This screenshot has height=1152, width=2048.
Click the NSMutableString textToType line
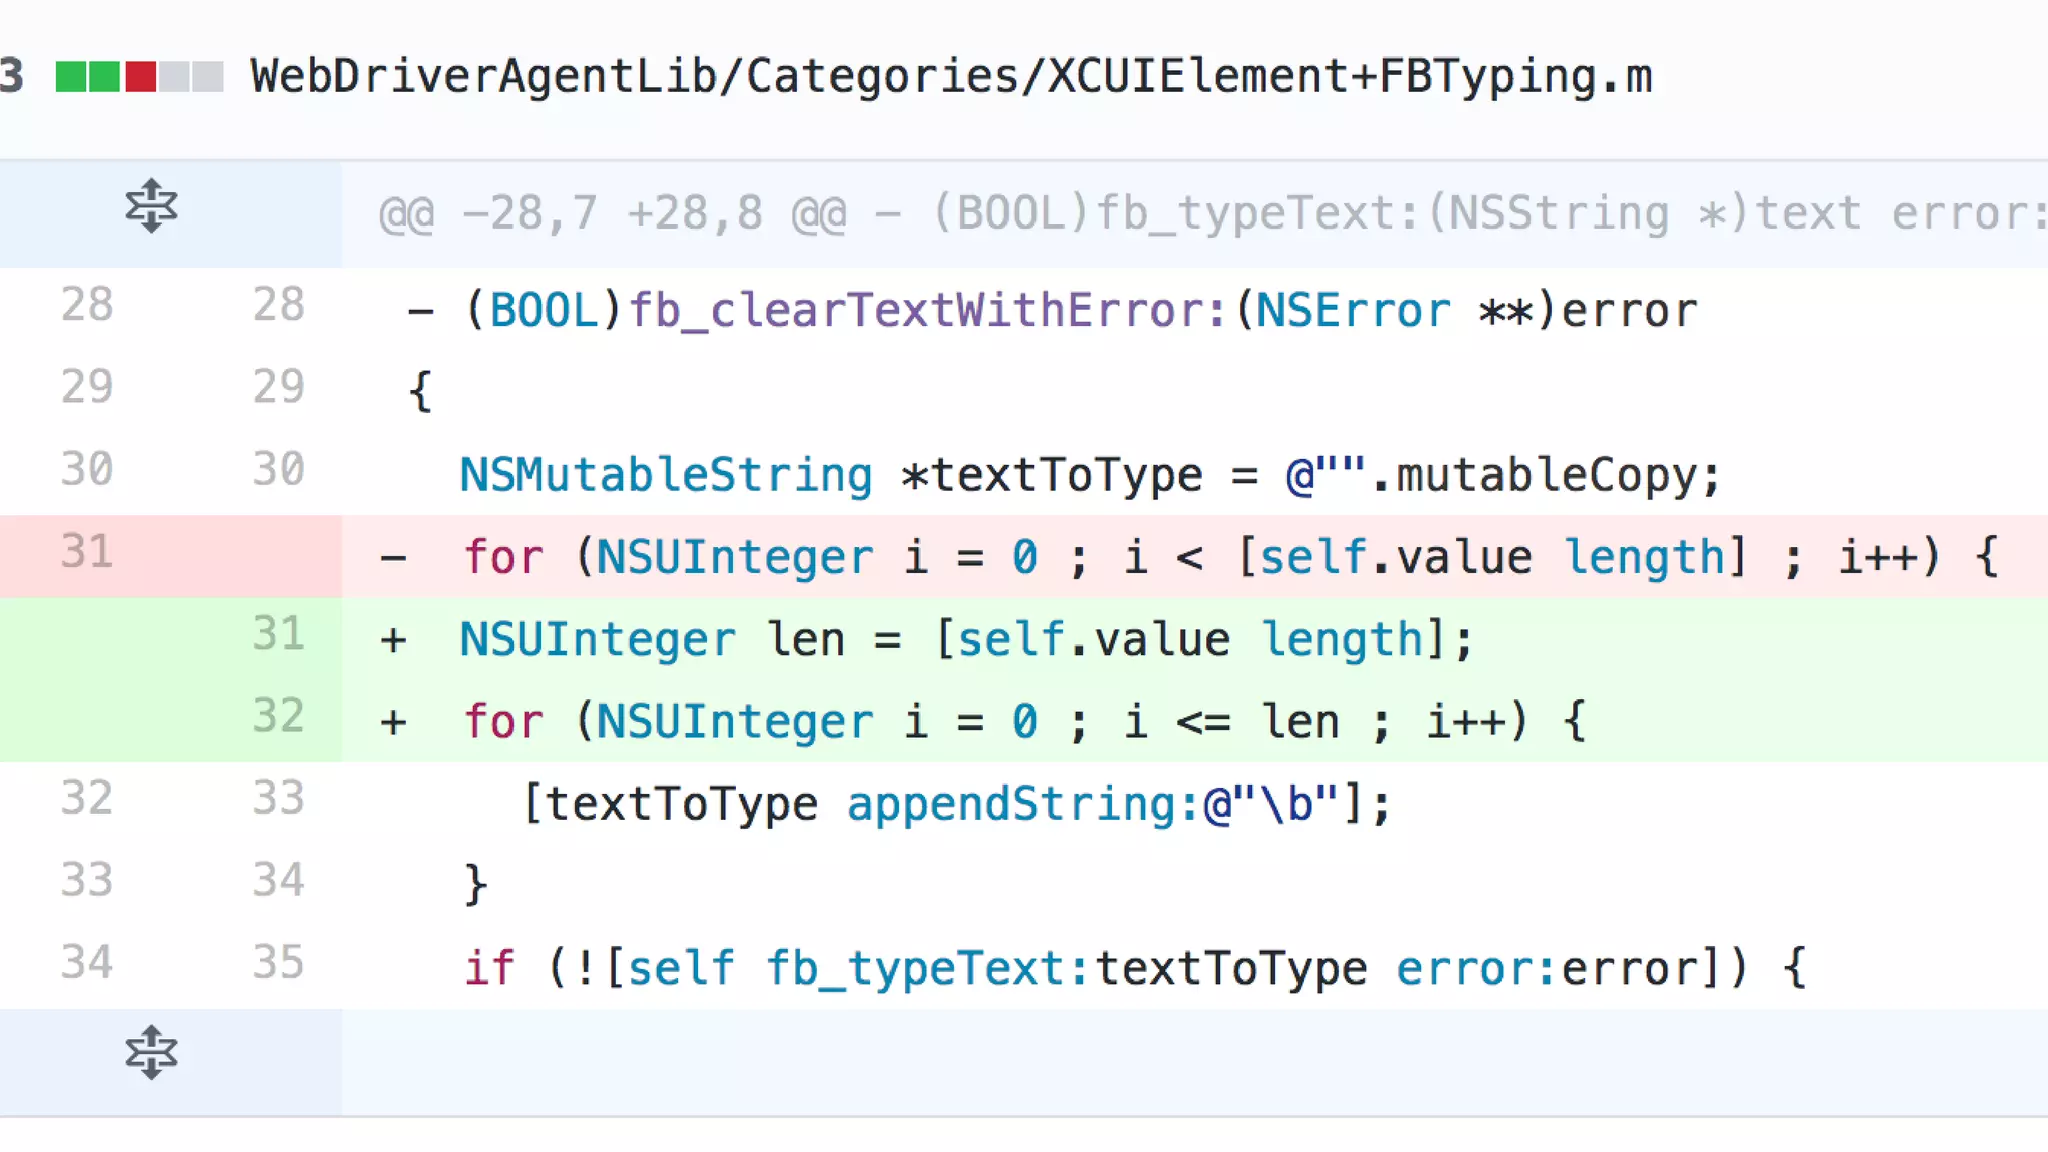[x=1089, y=474]
